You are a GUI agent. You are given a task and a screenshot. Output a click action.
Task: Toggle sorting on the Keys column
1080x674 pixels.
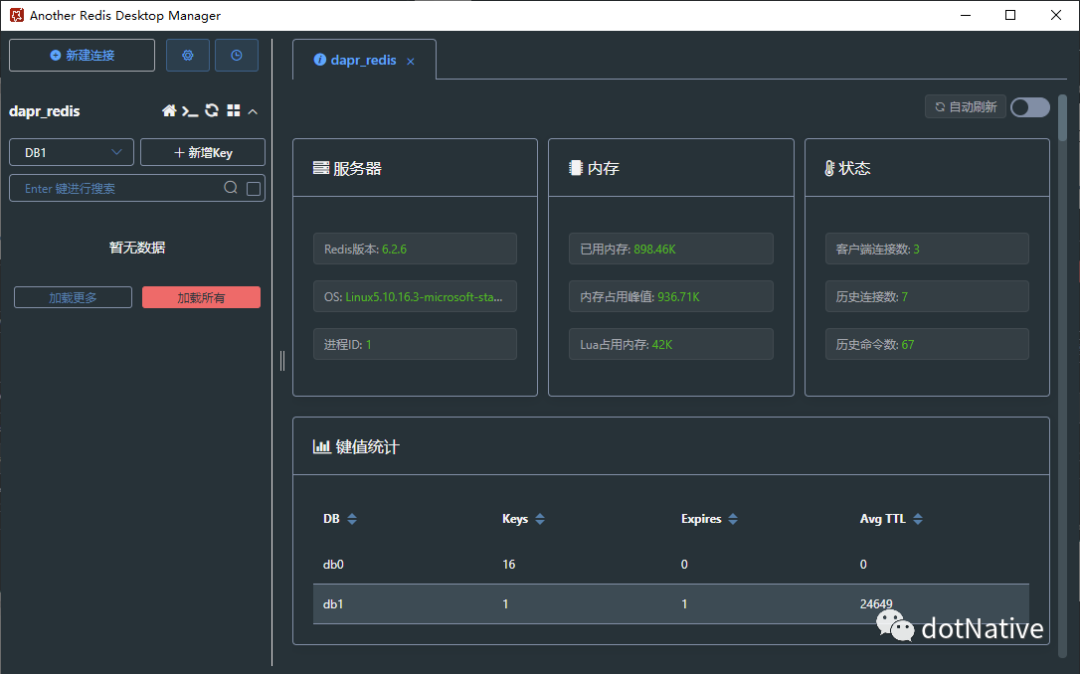(x=540, y=518)
